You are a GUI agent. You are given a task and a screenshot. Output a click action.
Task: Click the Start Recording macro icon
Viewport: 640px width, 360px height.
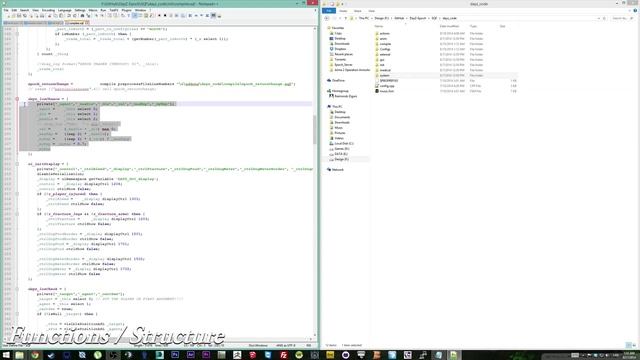[159, 16]
